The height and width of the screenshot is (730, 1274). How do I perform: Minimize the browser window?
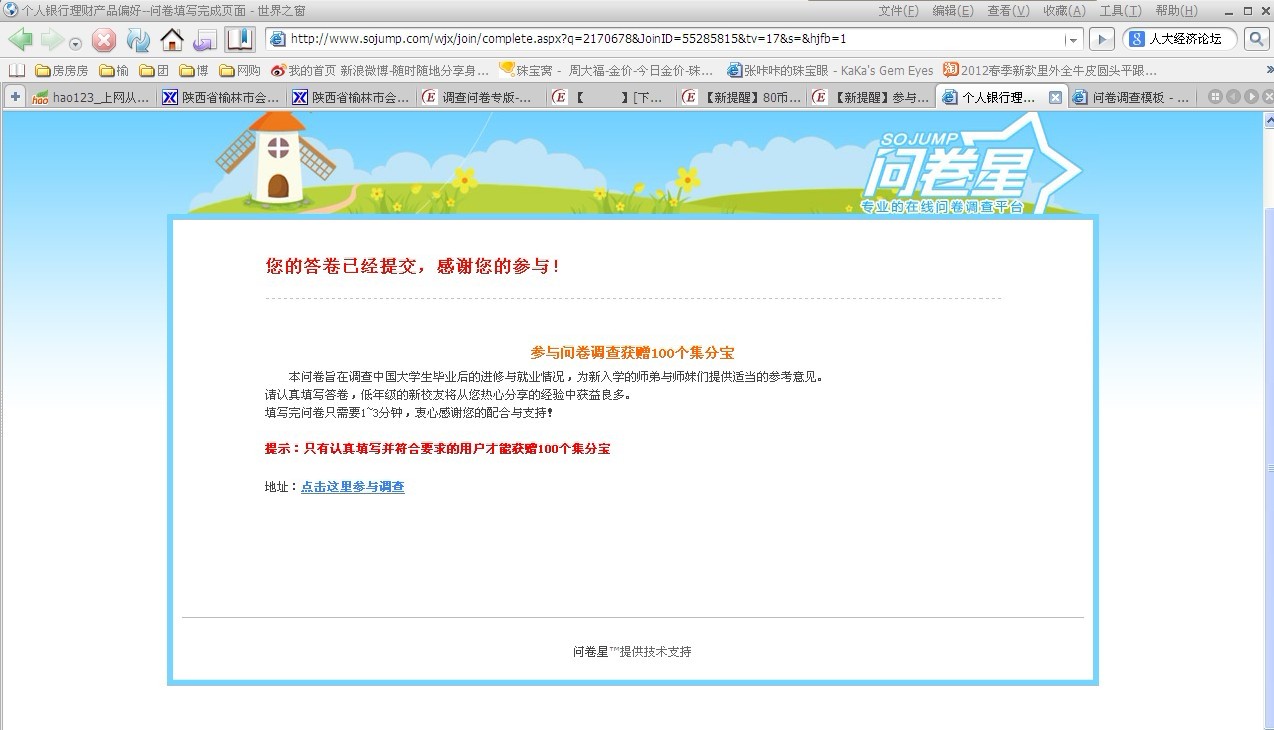point(1227,10)
